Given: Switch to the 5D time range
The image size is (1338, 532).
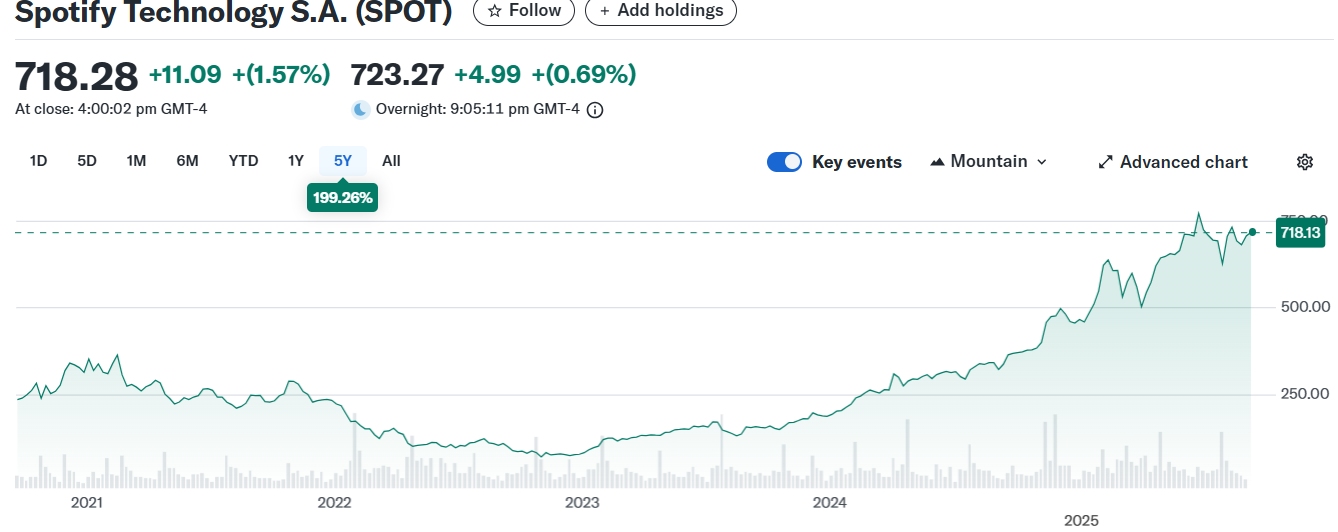Looking at the screenshot, I should coord(87,161).
